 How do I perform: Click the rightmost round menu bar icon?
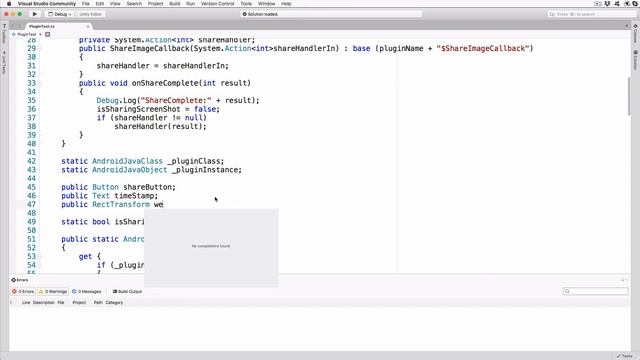pyautogui.click(x=635, y=4)
